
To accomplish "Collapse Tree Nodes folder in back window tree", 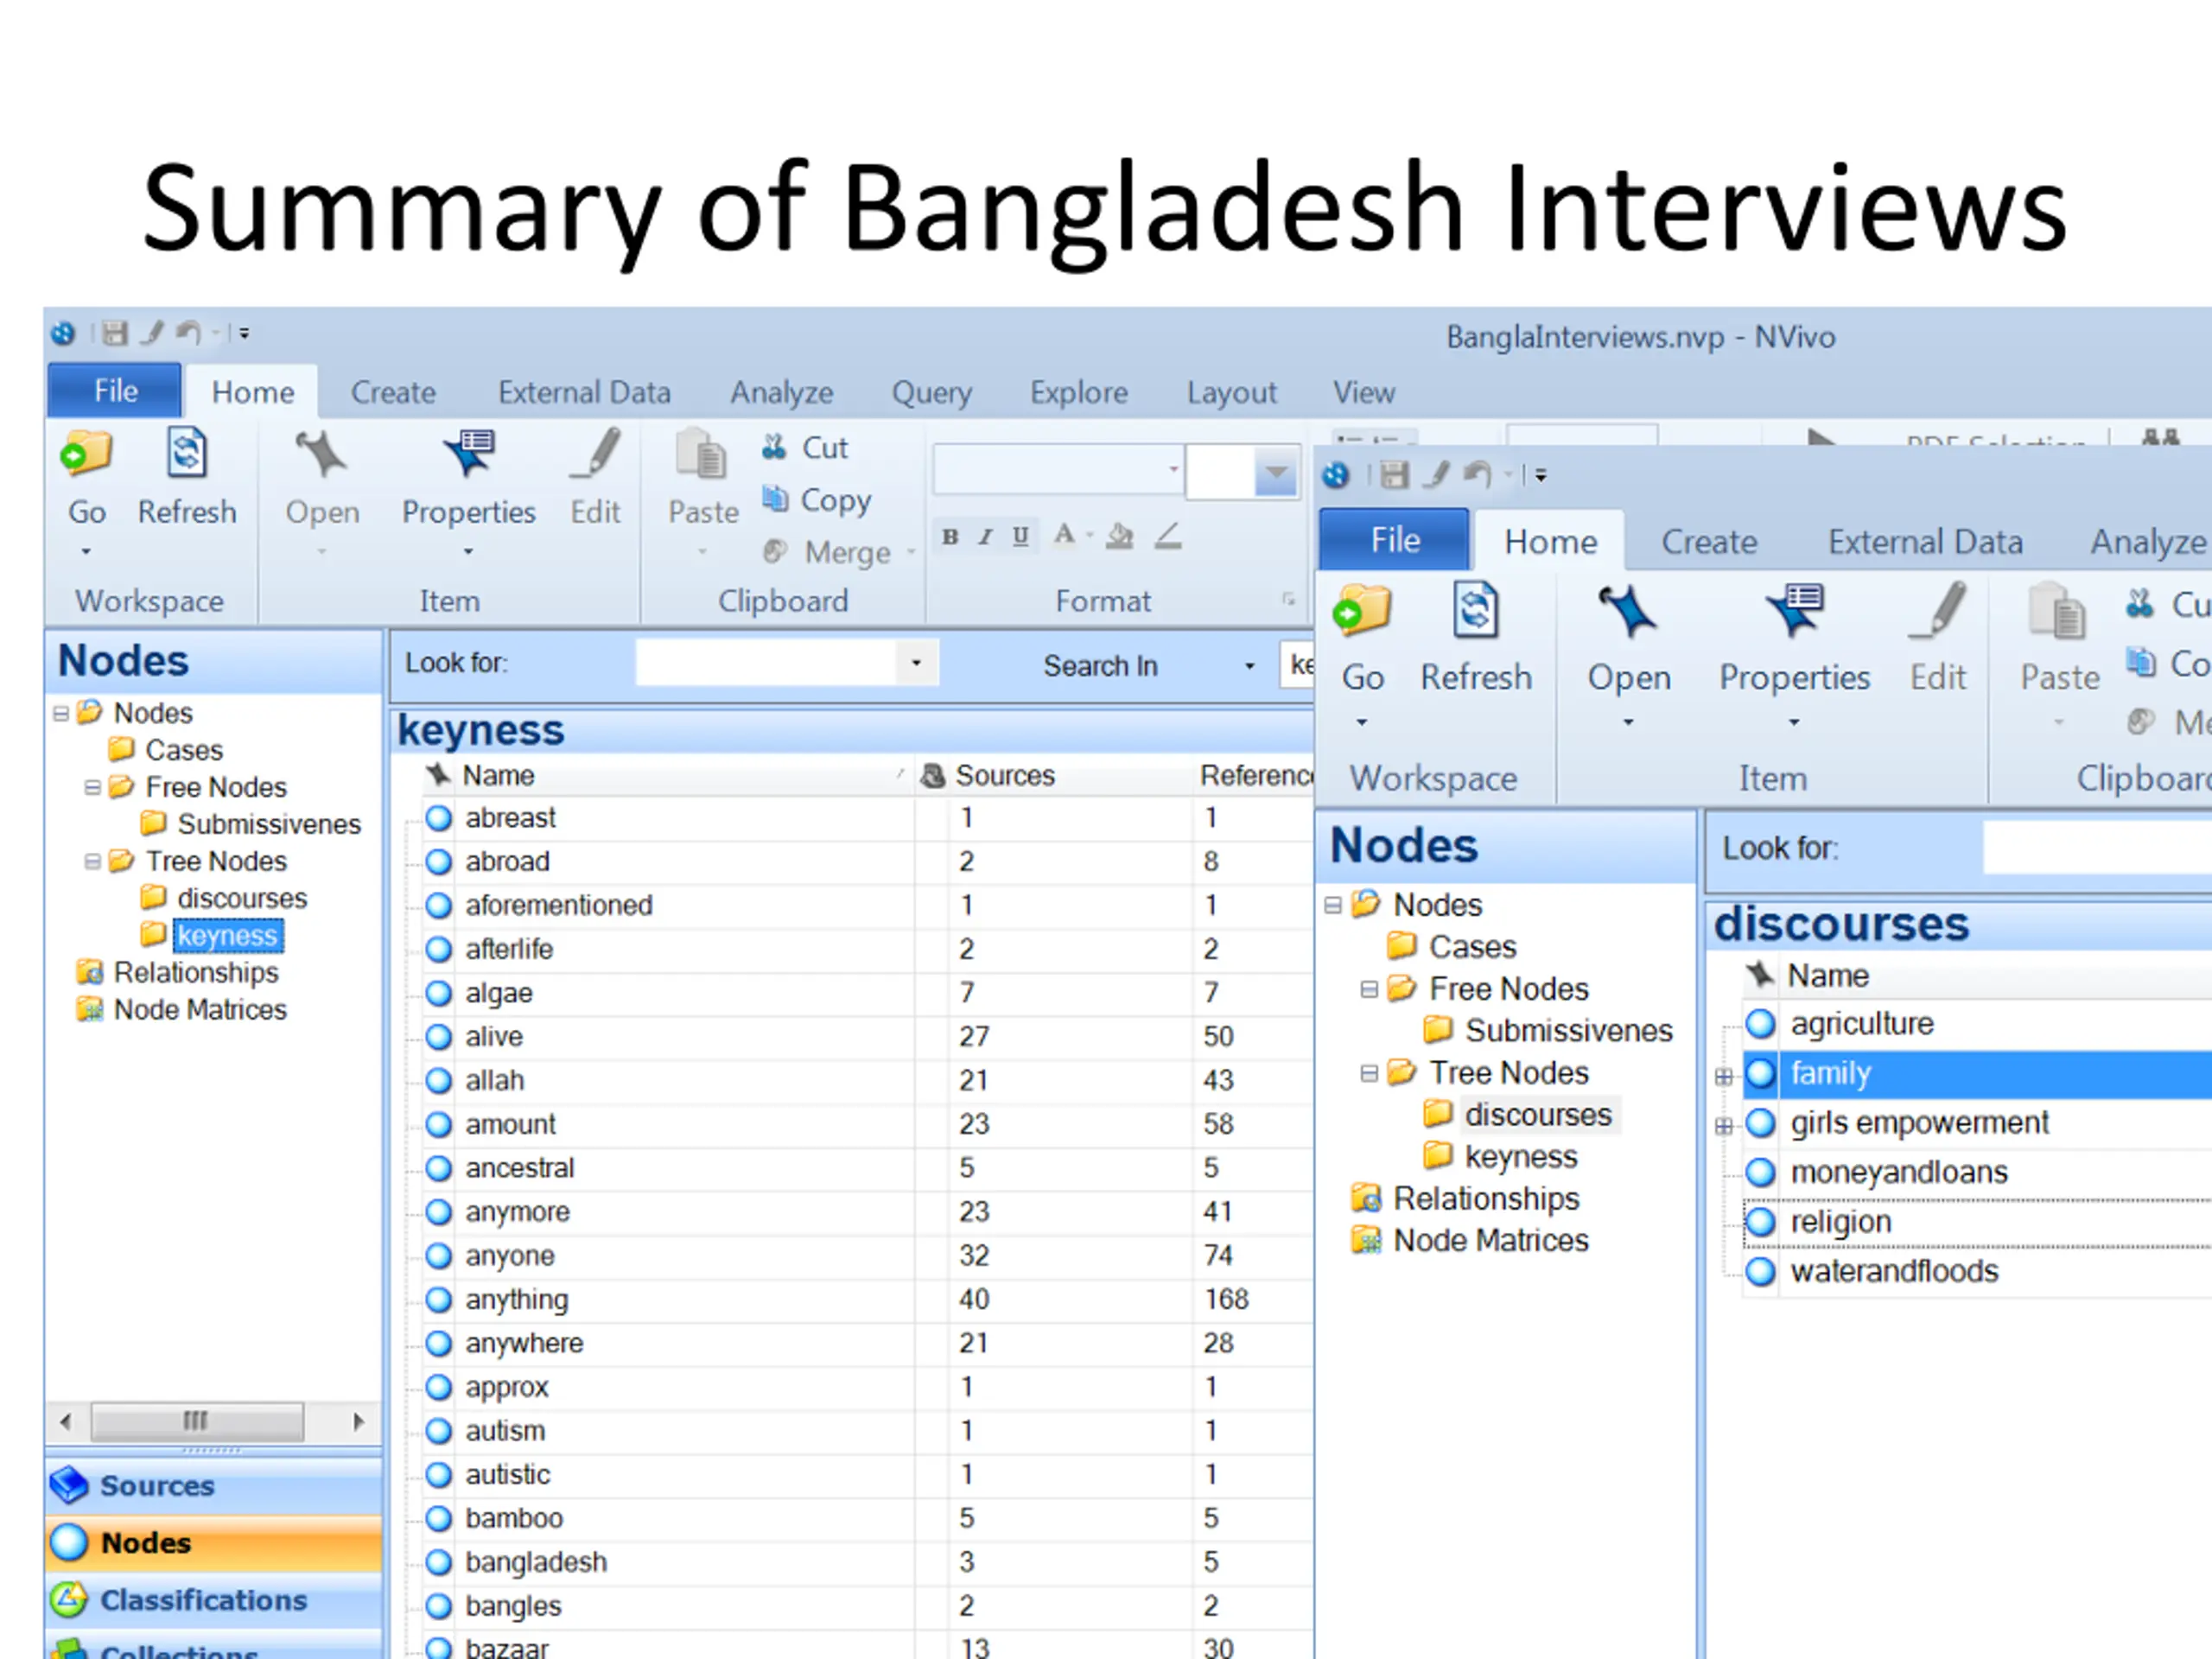I will [92, 862].
